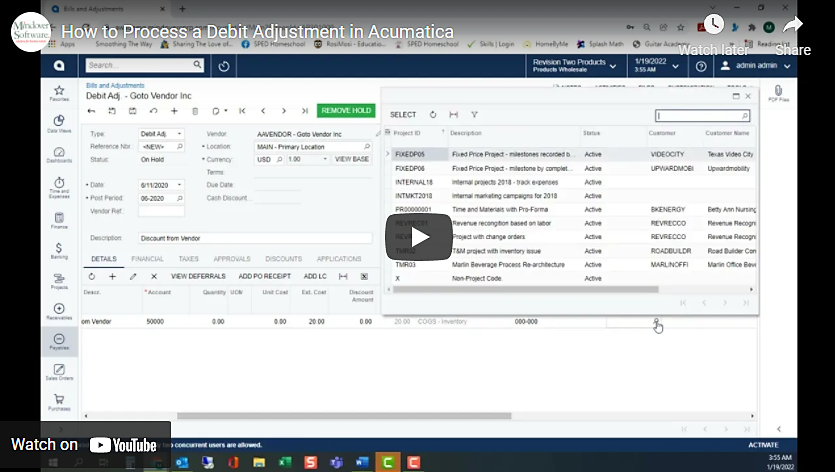Image resolution: width=835 pixels, height=472 pixels.
Task: Switch to the TAXES tab
Action: point(189,259)
